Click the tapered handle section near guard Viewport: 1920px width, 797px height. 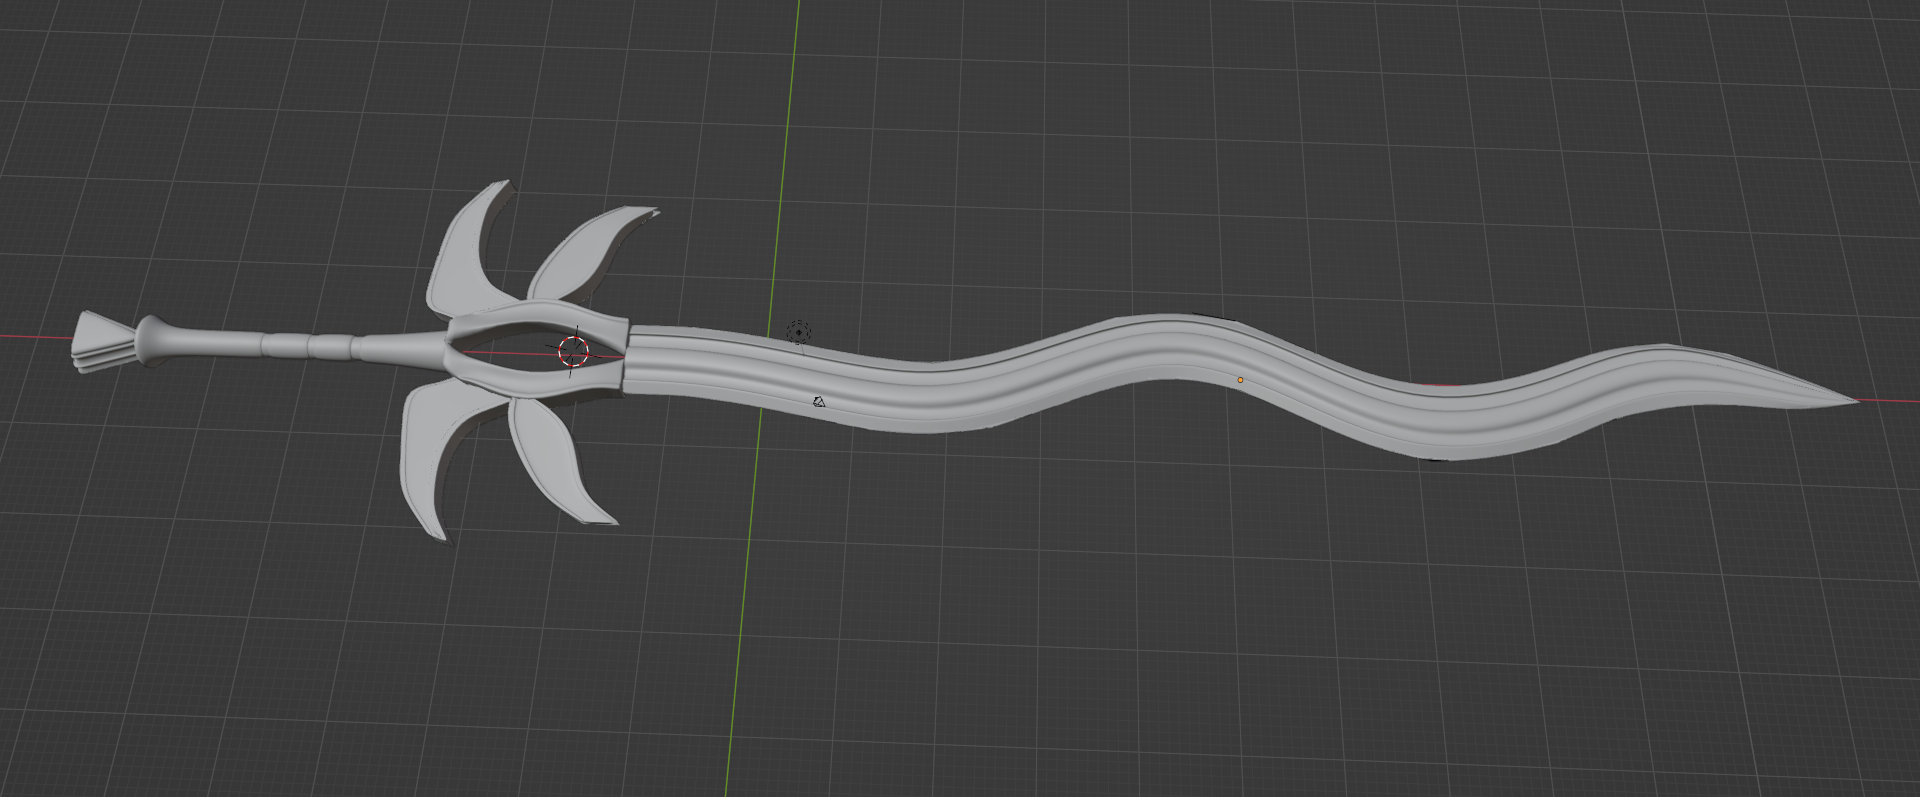[x=400, y=349]
